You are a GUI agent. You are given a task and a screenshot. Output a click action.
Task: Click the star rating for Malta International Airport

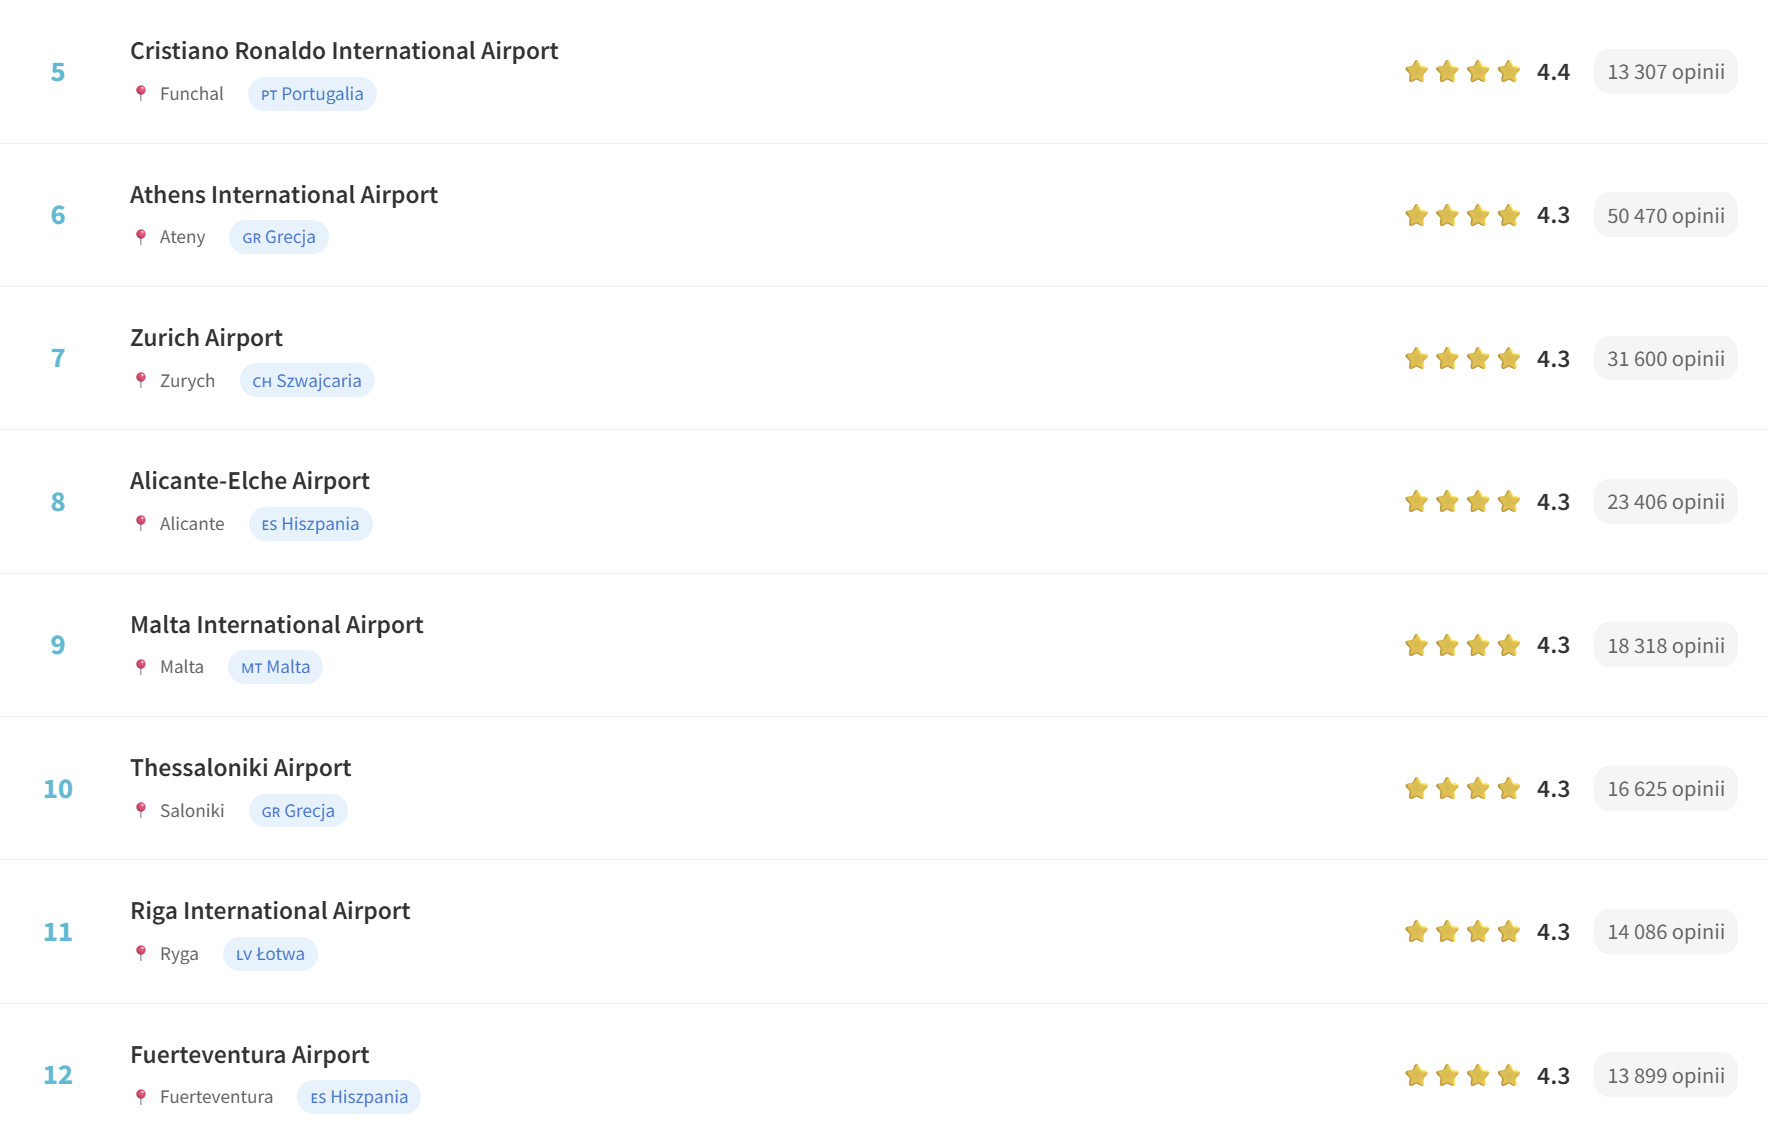click(1462, 645)
